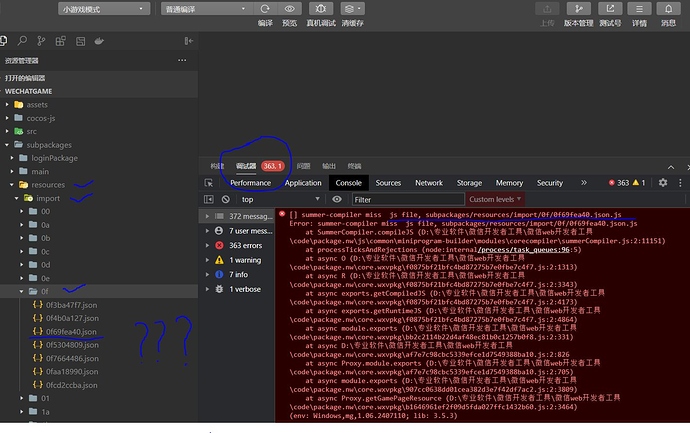Open DevTools settings gear
Viewport: 690px width, 433px height.
(663, 183)
